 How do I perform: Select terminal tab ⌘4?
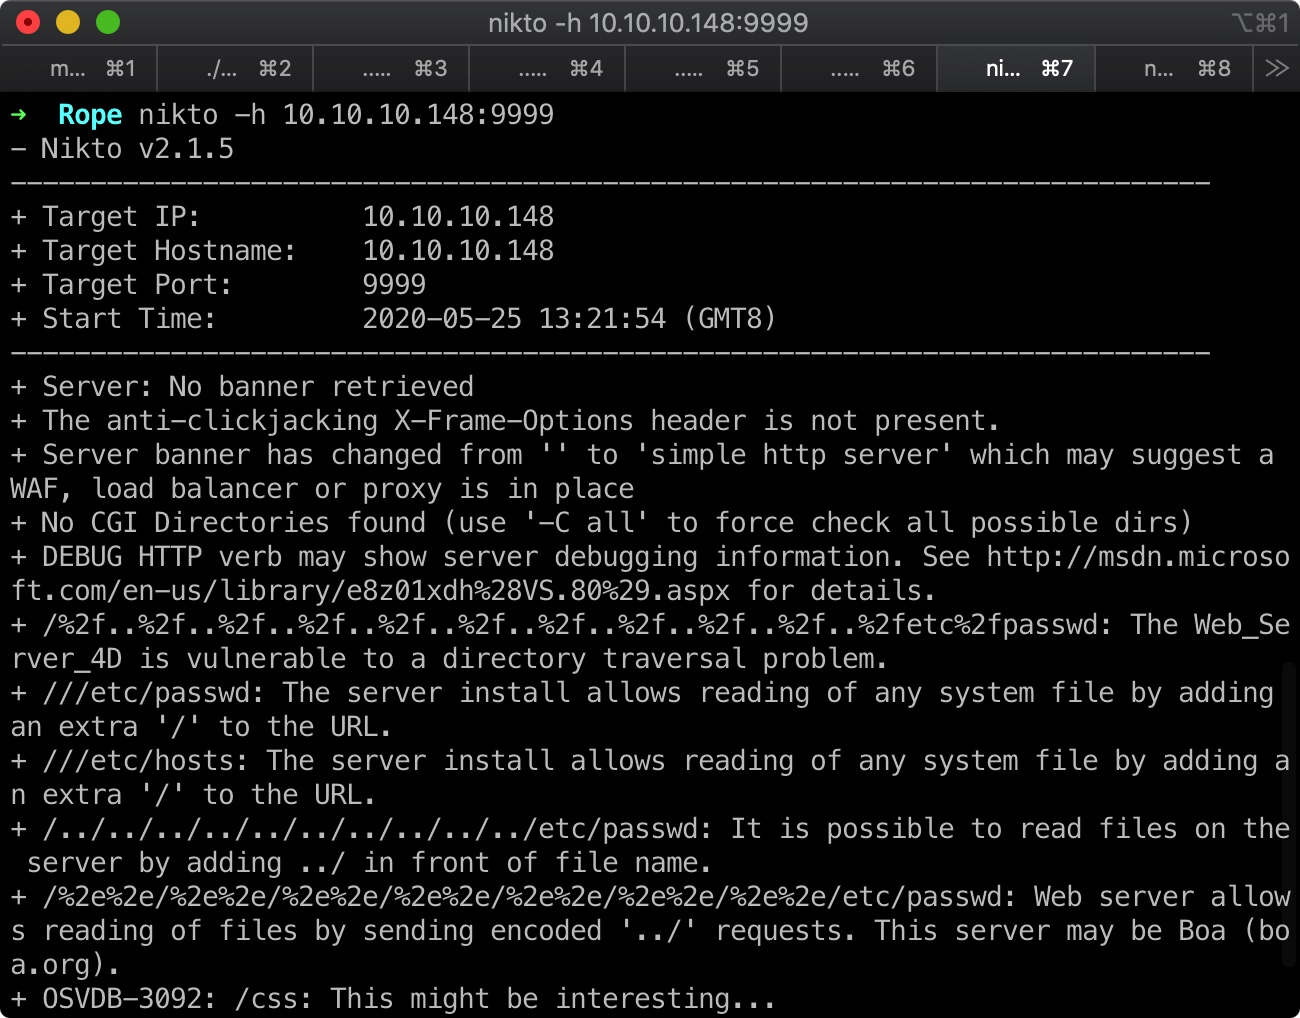(548, 68)
